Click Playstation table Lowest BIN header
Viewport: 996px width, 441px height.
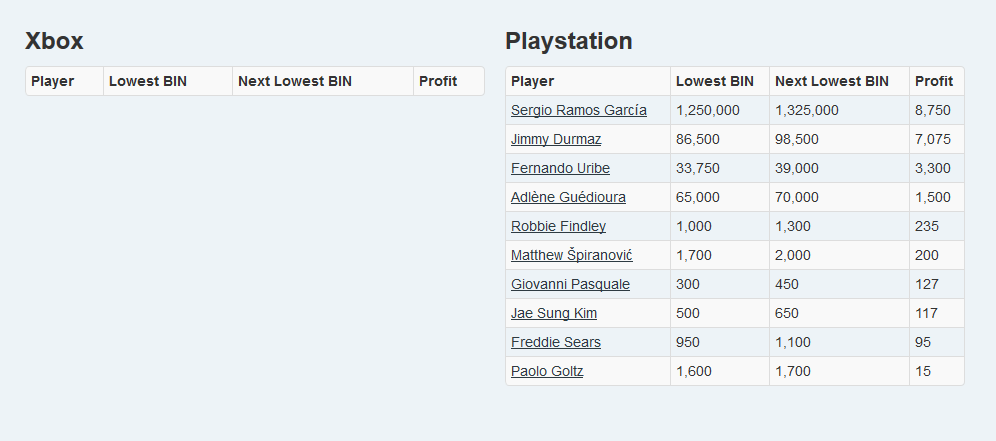click(715, 81)
